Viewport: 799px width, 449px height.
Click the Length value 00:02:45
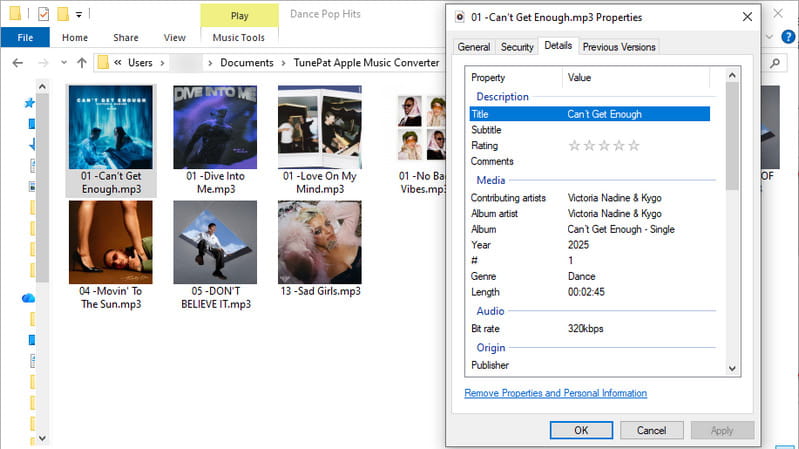pyautogui.click(x=586, y=292)
